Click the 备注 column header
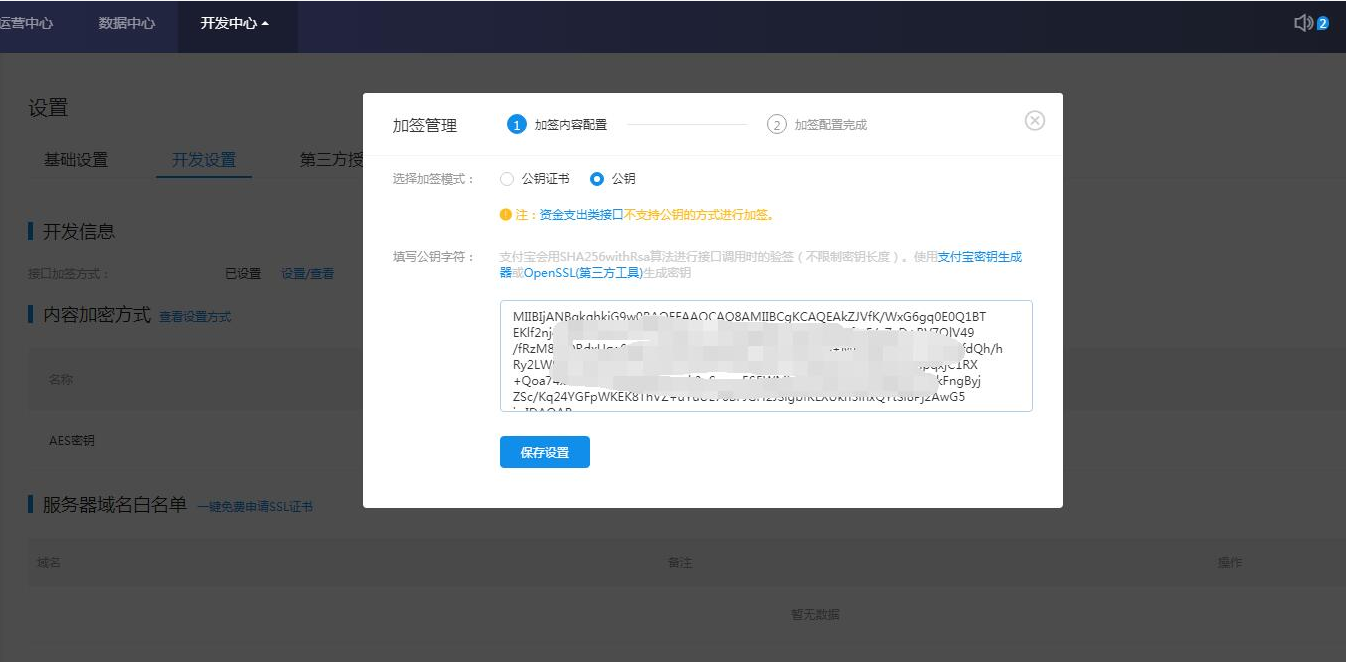Viewport: 1346px width, 662px height. [680, 563]
